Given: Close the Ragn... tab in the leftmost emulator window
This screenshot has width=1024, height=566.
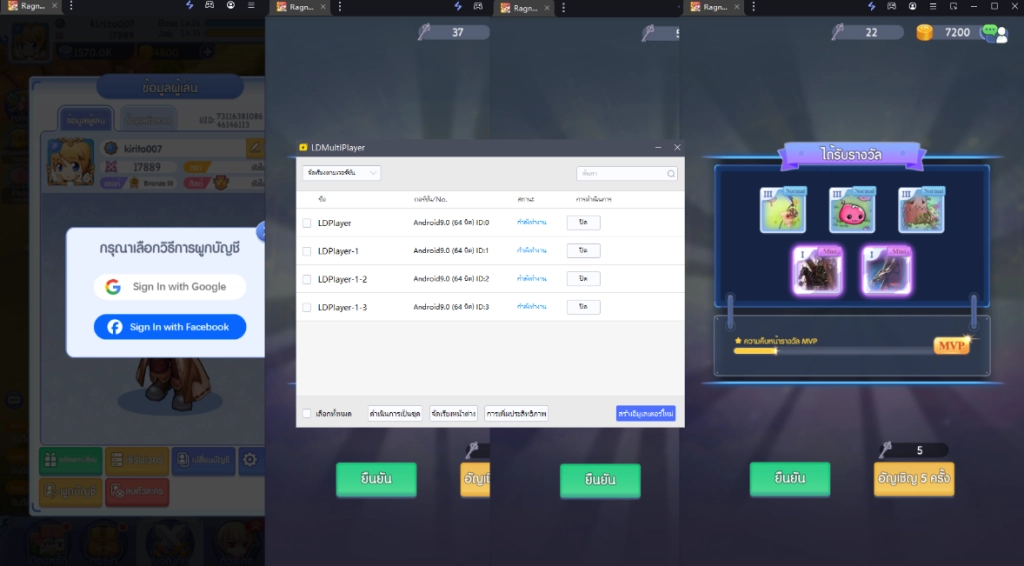Looking at the screenshot, I should (54, 6).
